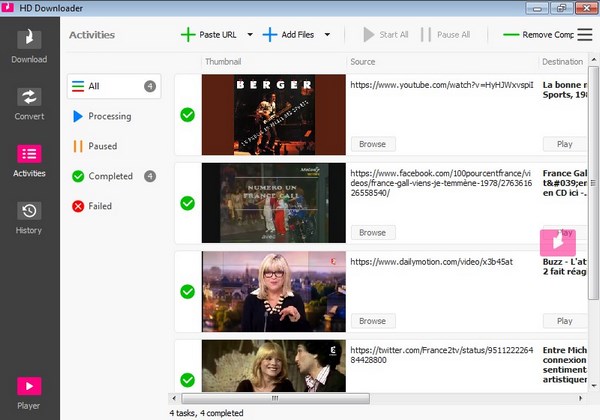Screen dimensions: 600x420
Task: Click the Paste URL button label
Action: click(218, 35)
